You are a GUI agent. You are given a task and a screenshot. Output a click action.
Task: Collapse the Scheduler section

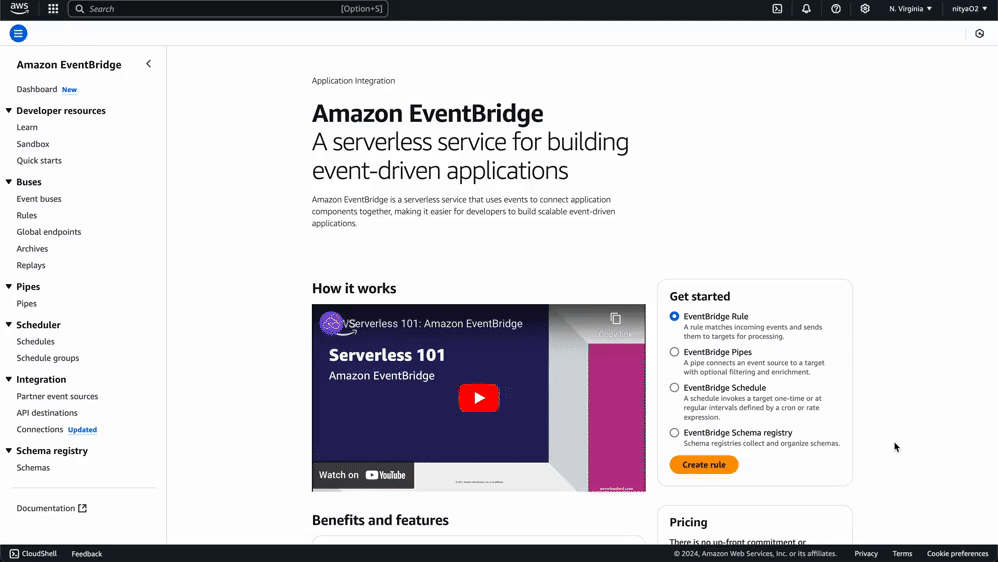[x=9, y=325]
